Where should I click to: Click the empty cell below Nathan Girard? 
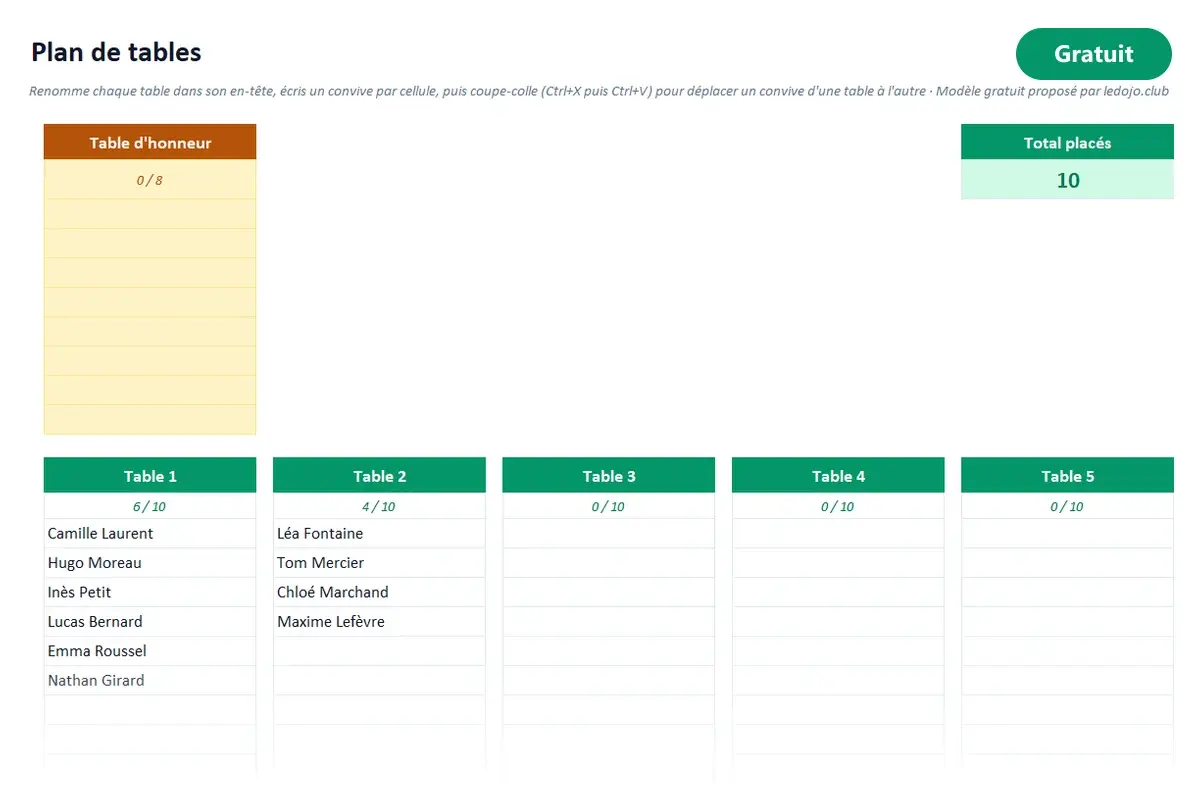(x=150, y=710)
